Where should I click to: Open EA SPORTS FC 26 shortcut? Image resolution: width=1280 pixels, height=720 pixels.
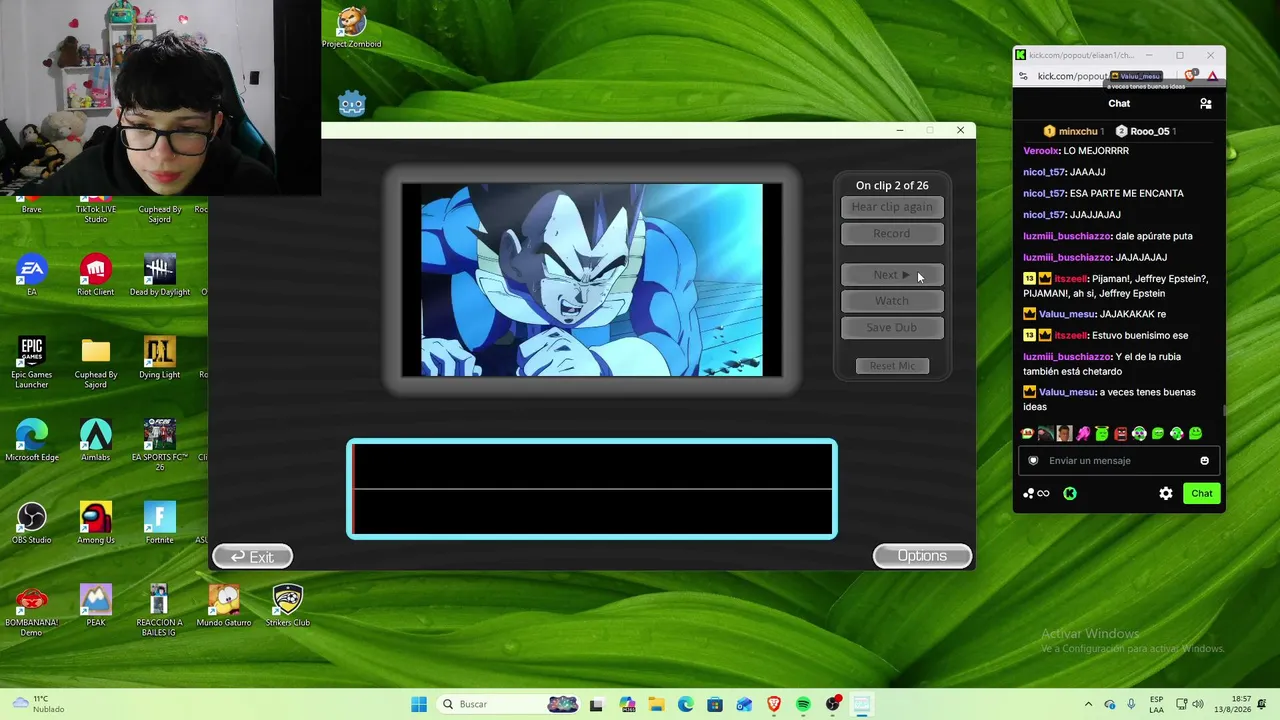coord(160,445)
